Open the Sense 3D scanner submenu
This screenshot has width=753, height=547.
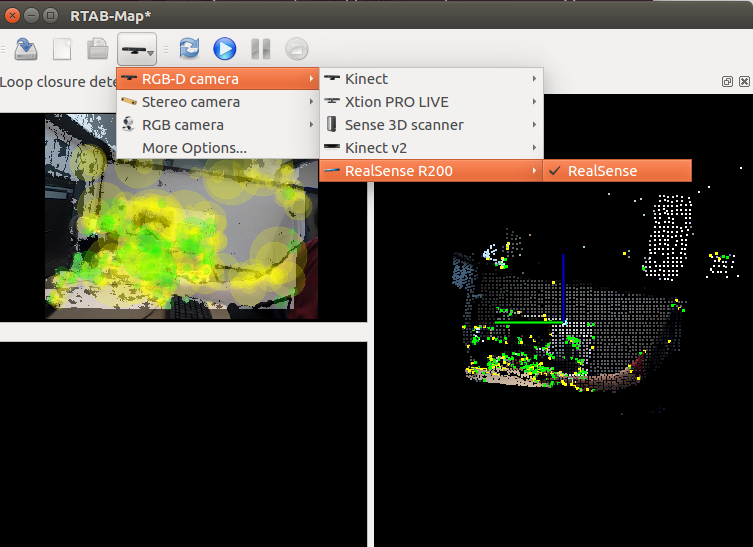click(x=430, y=125)
